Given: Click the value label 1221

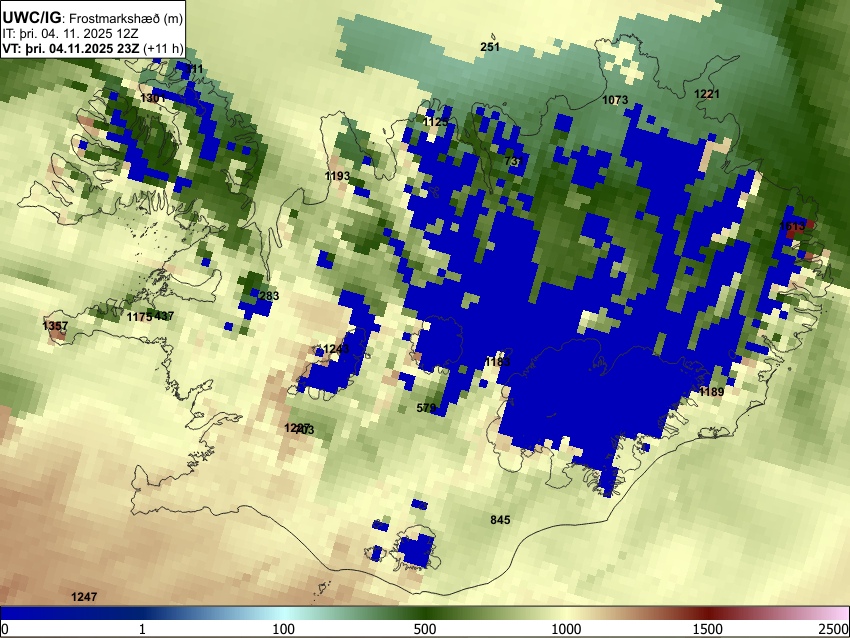Looking at the screenshot, I should (x=707, y=94).
